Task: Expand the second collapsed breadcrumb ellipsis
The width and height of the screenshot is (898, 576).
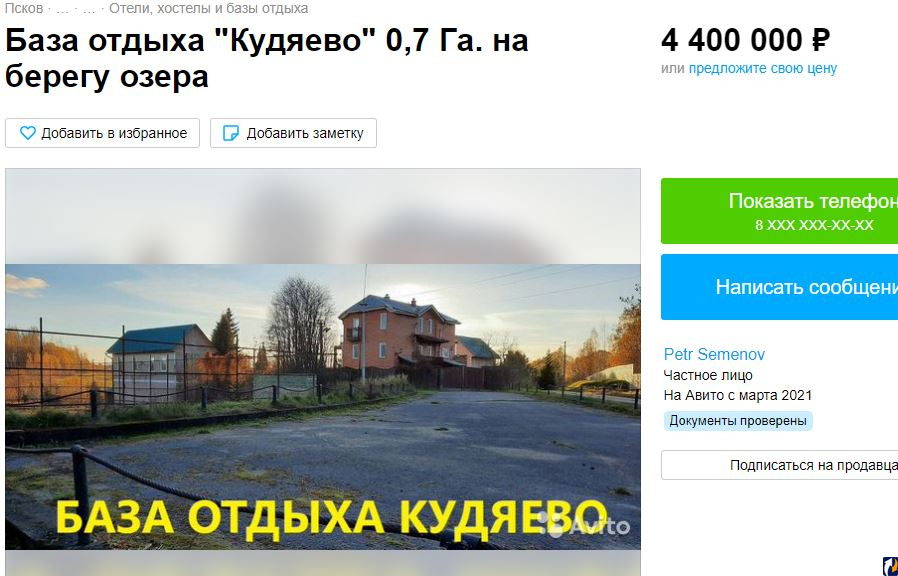Action: click(x=89, y=9)
